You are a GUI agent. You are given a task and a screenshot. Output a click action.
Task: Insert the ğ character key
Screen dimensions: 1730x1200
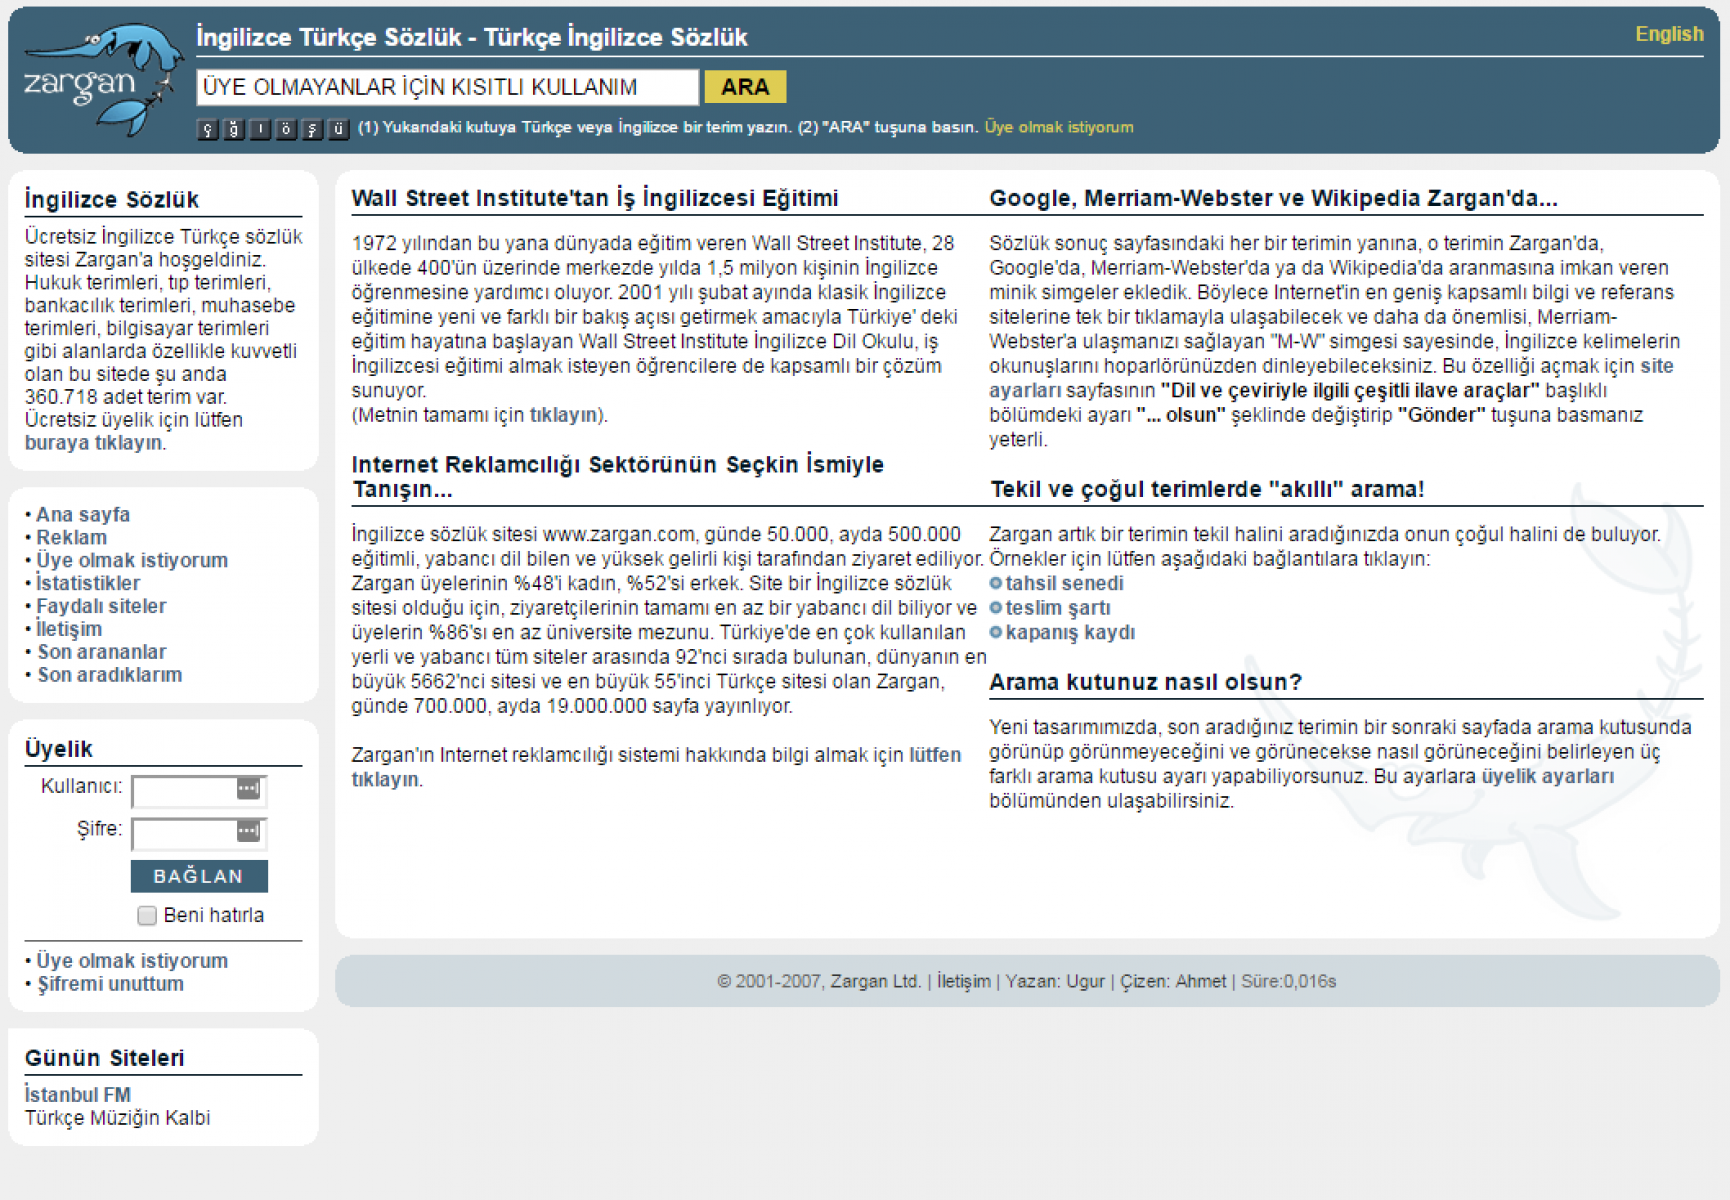coord(233,129)
